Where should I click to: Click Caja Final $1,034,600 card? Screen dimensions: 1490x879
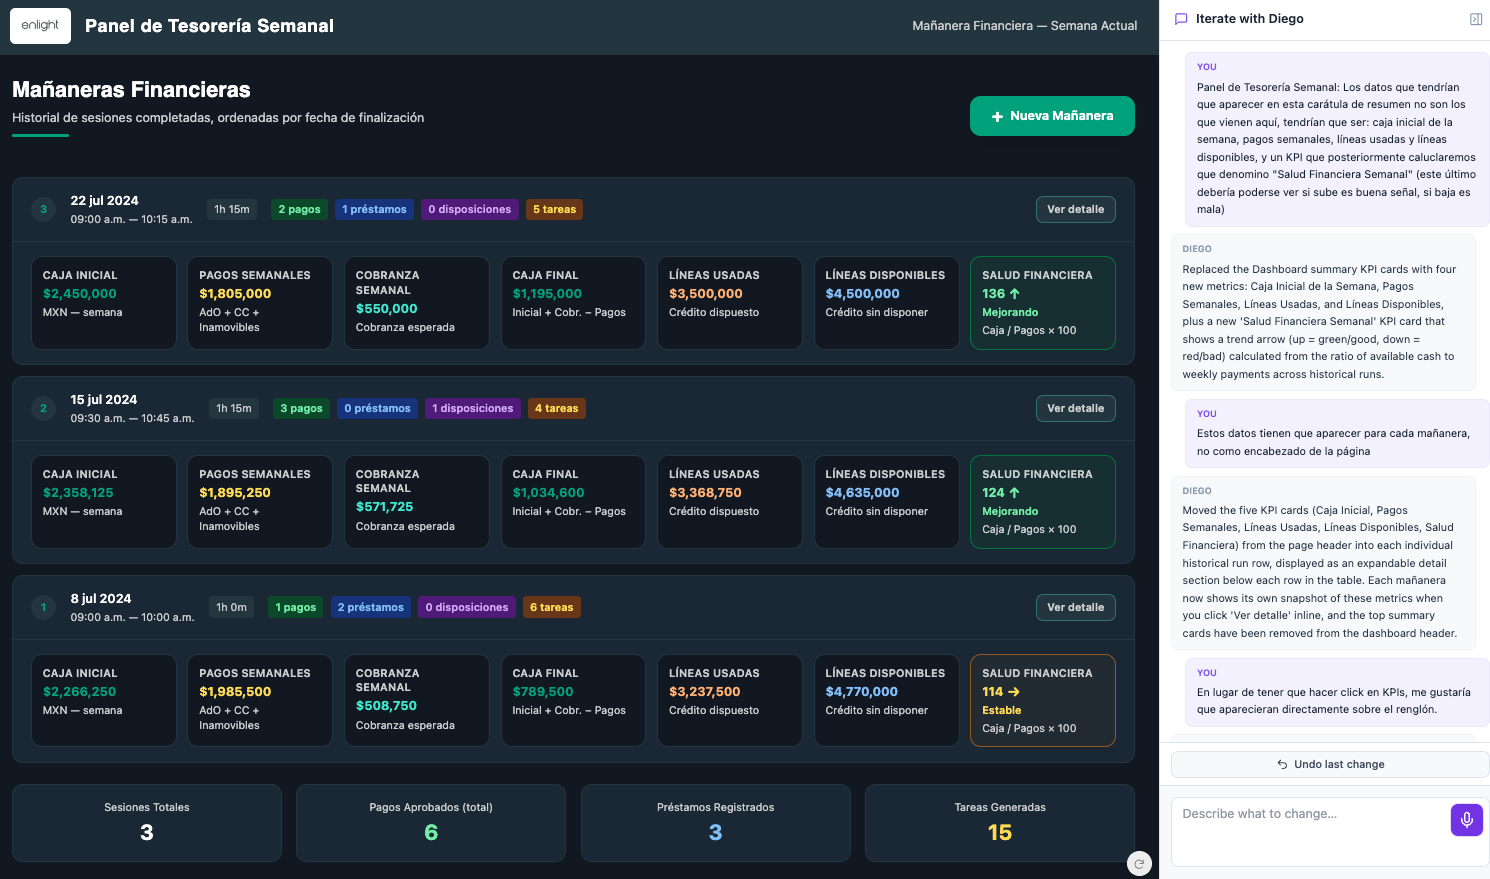click(x=573, y=502)
